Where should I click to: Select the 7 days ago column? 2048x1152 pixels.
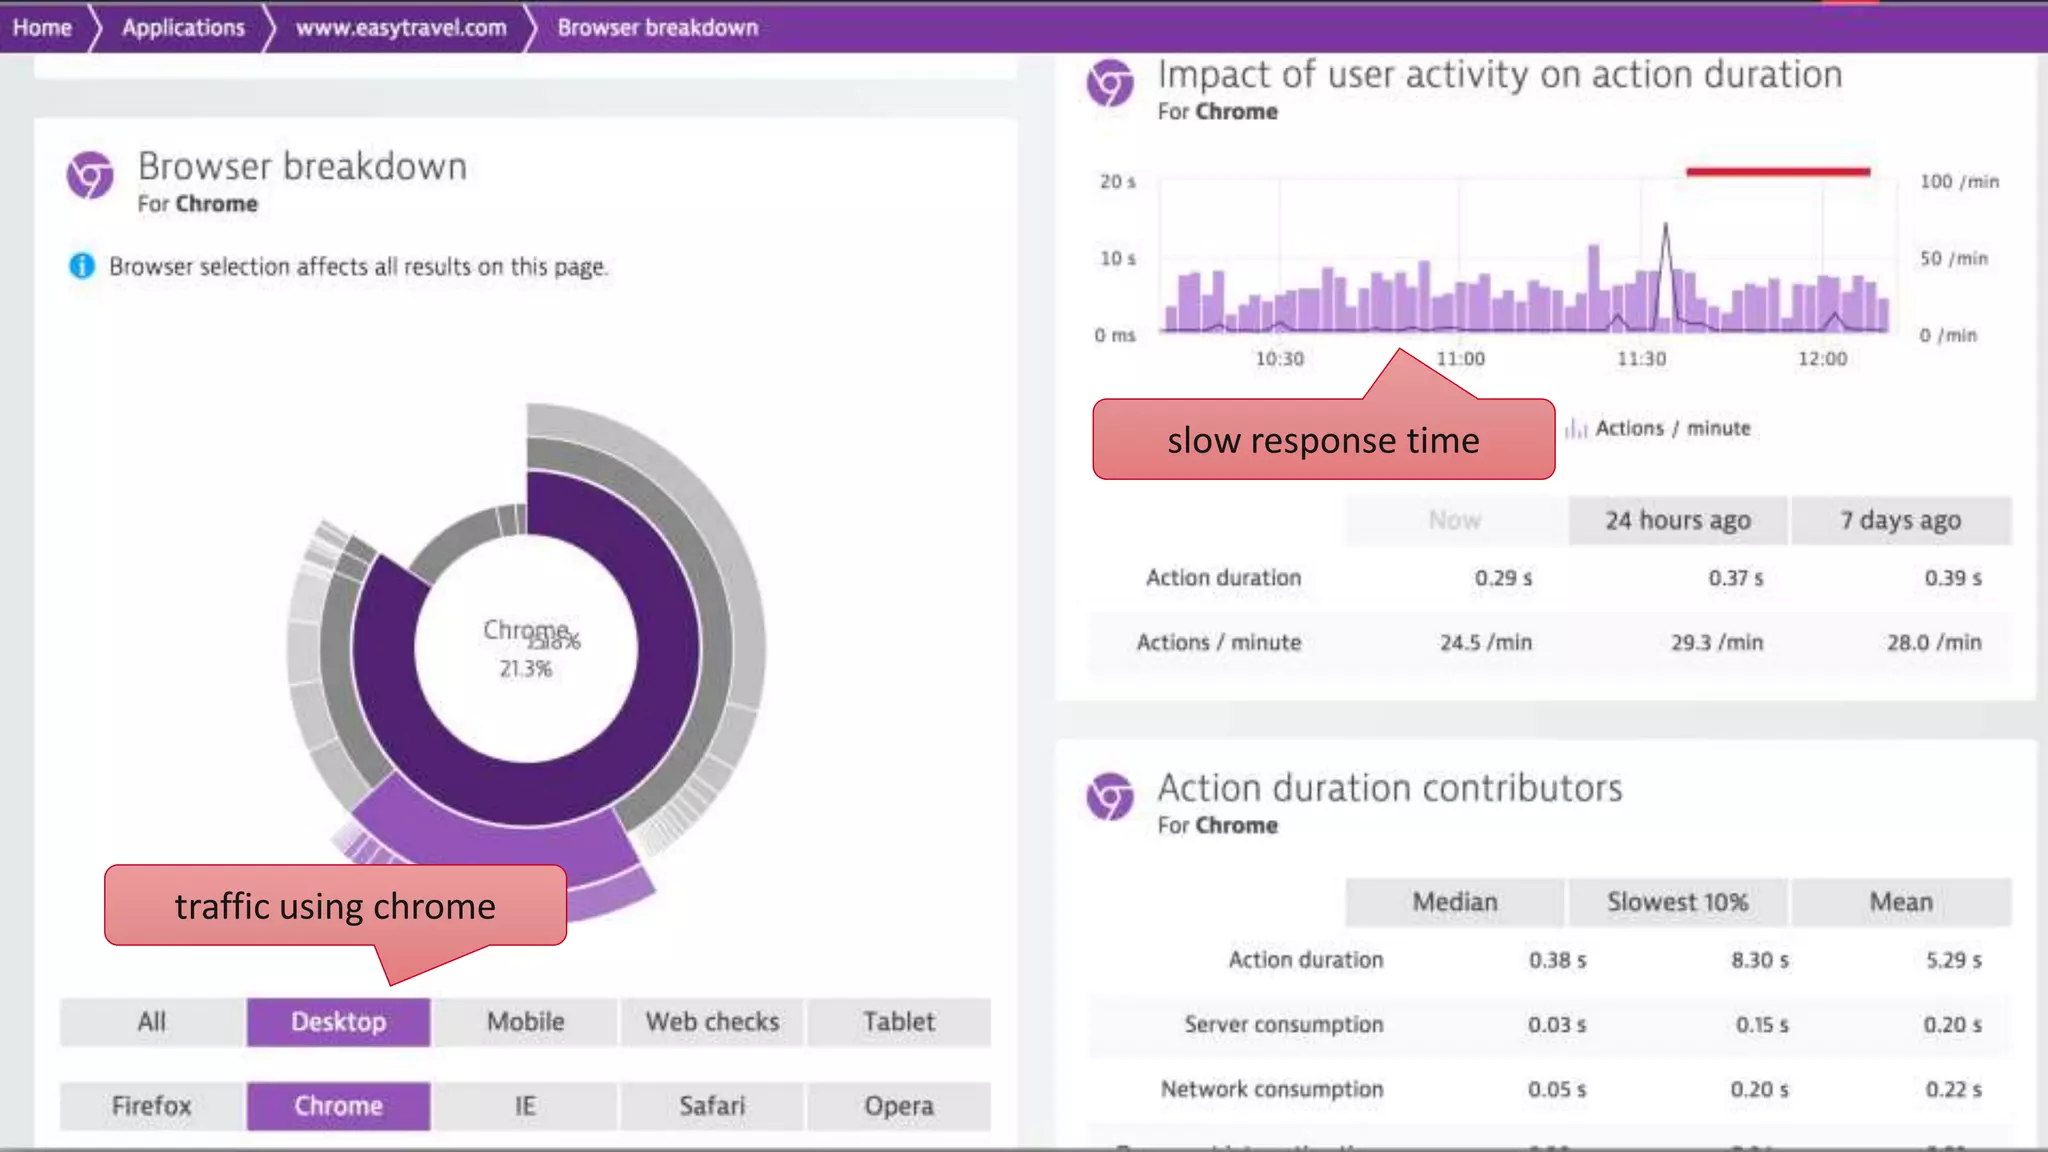(x=1900, y=520)
